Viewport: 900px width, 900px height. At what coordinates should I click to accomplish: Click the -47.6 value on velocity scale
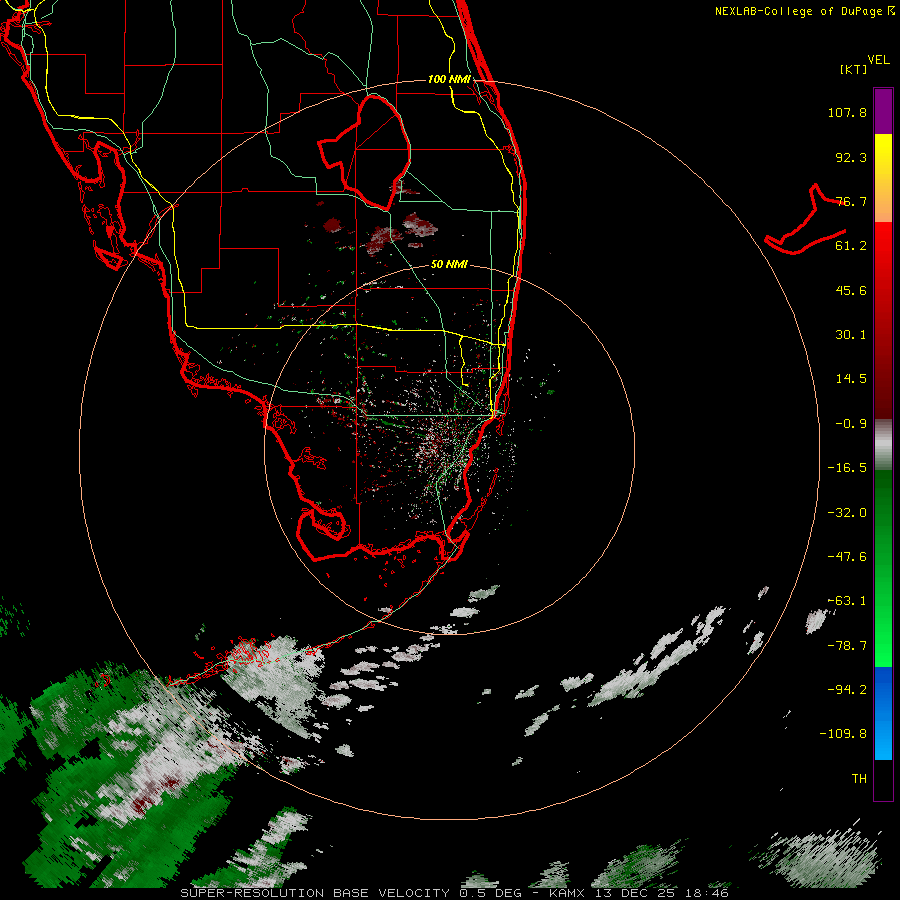847,557
